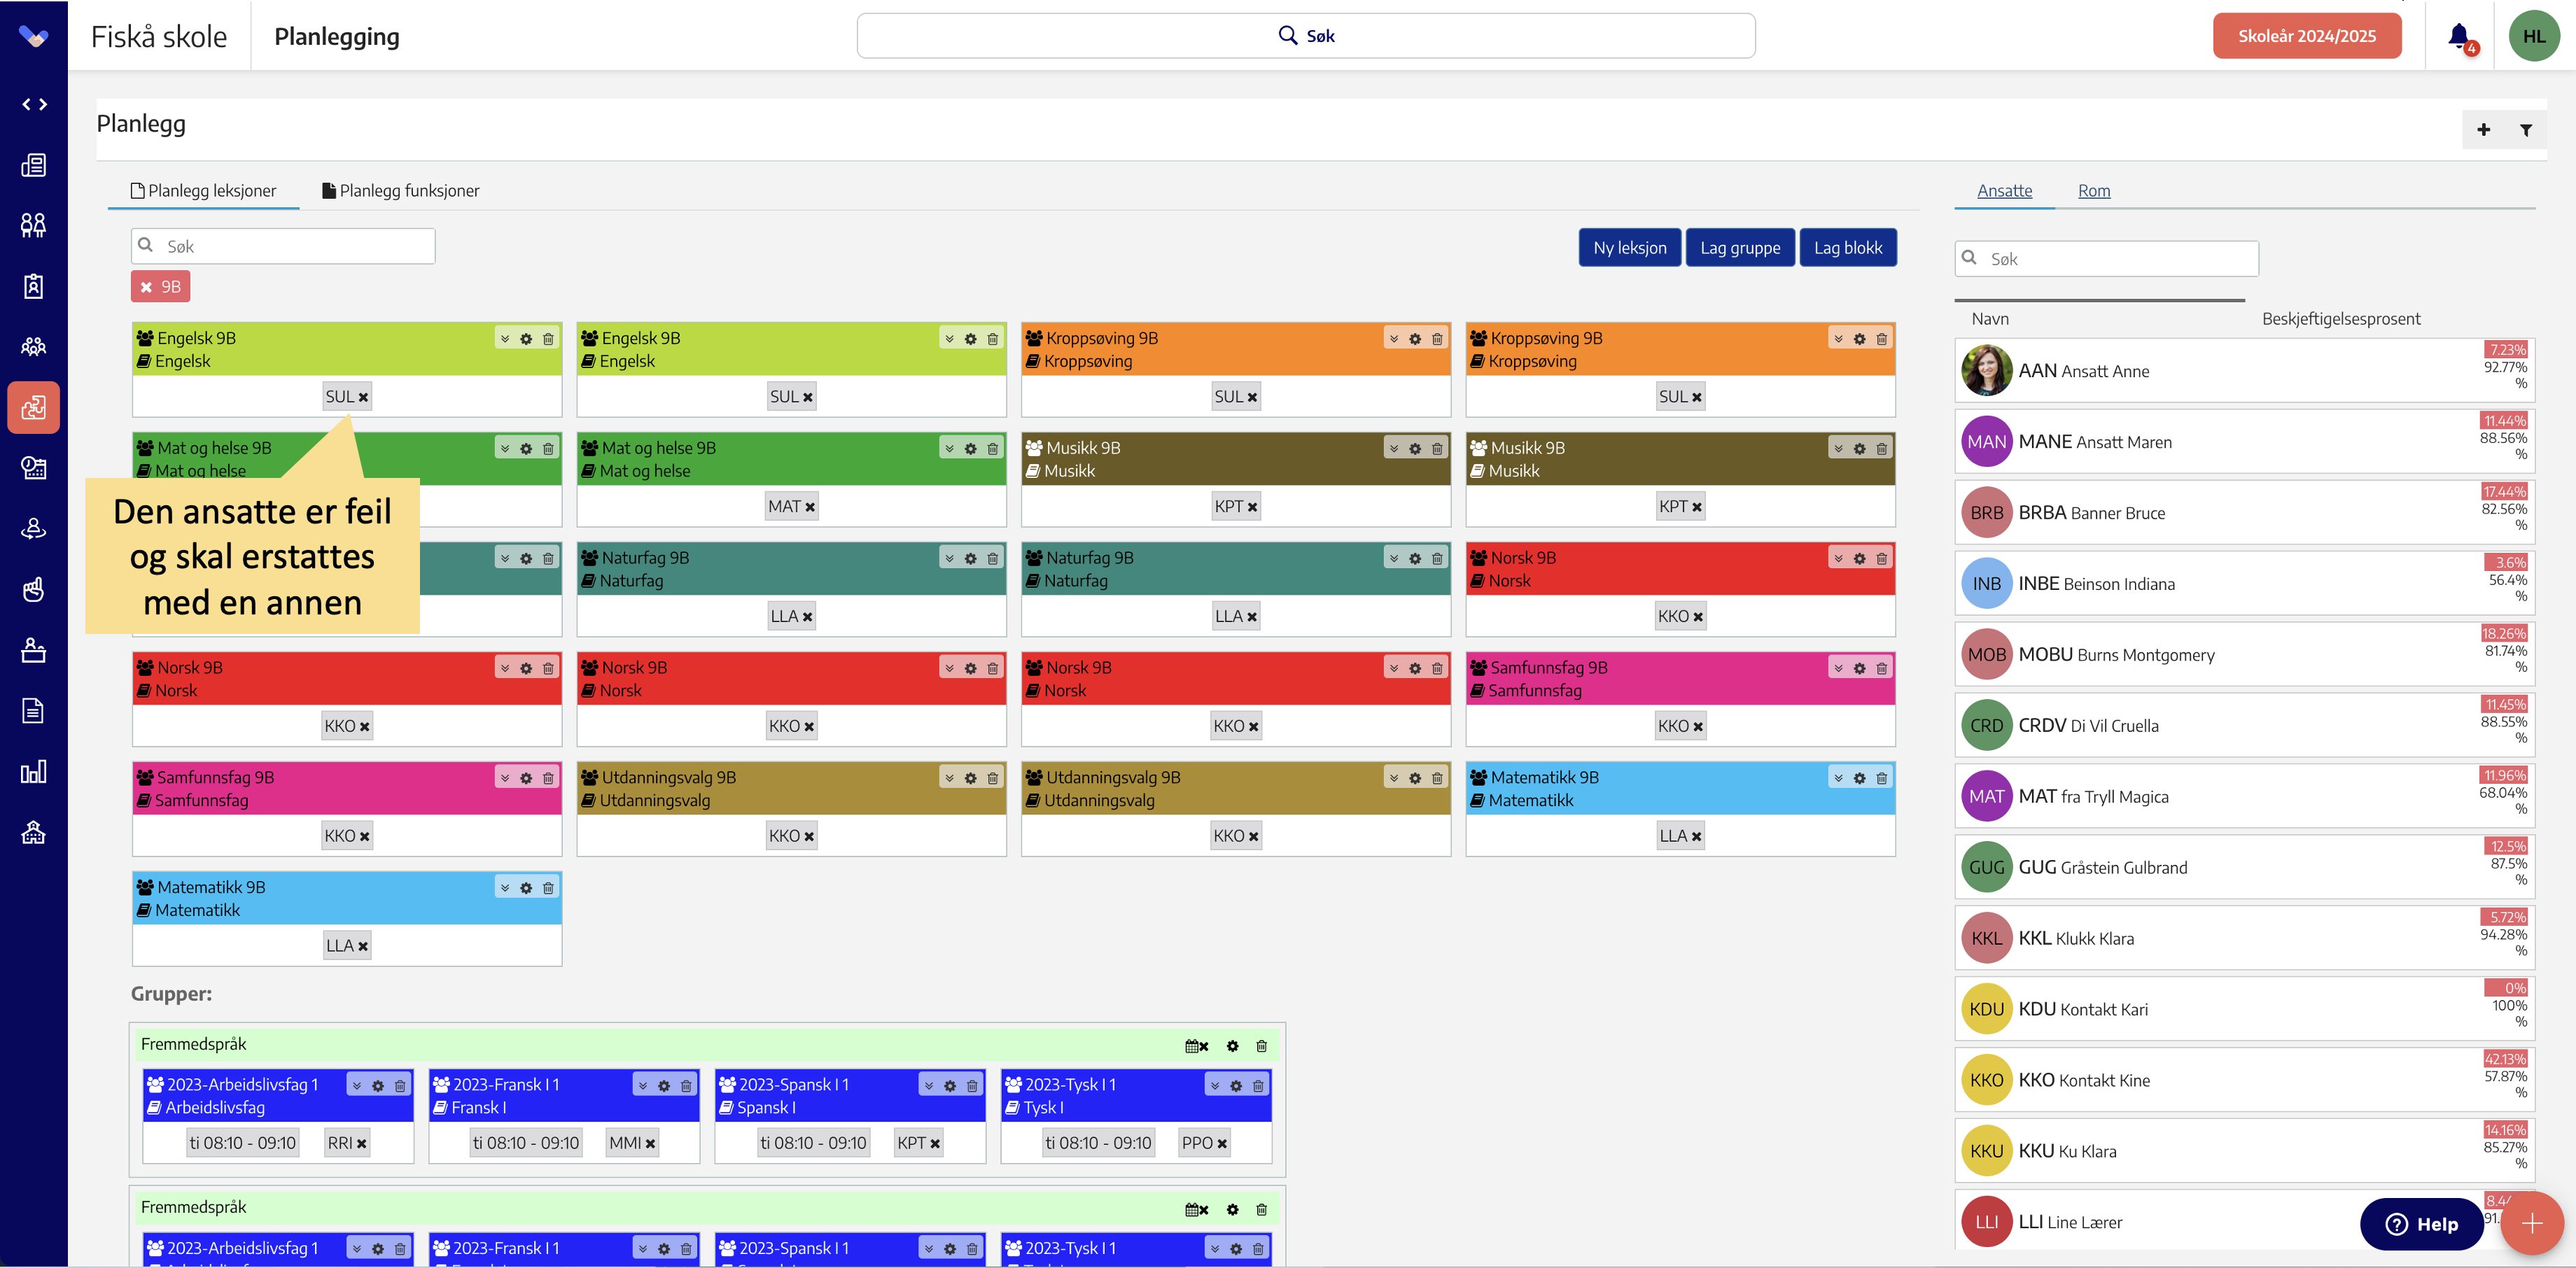Remove RRI teacher tag from 2023-Arbeidslivsfag 1
Image resolution: width=2576 pixels, height=1268 pixels.
click(361, 1144)
